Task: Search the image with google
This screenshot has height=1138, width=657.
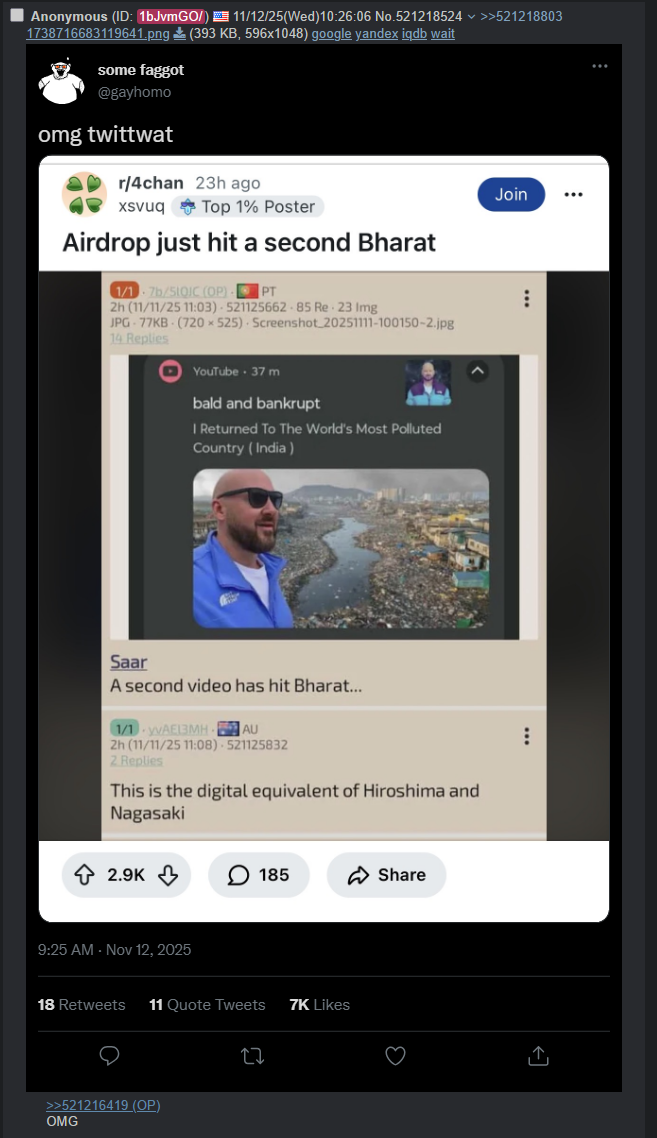Action: 331,33
